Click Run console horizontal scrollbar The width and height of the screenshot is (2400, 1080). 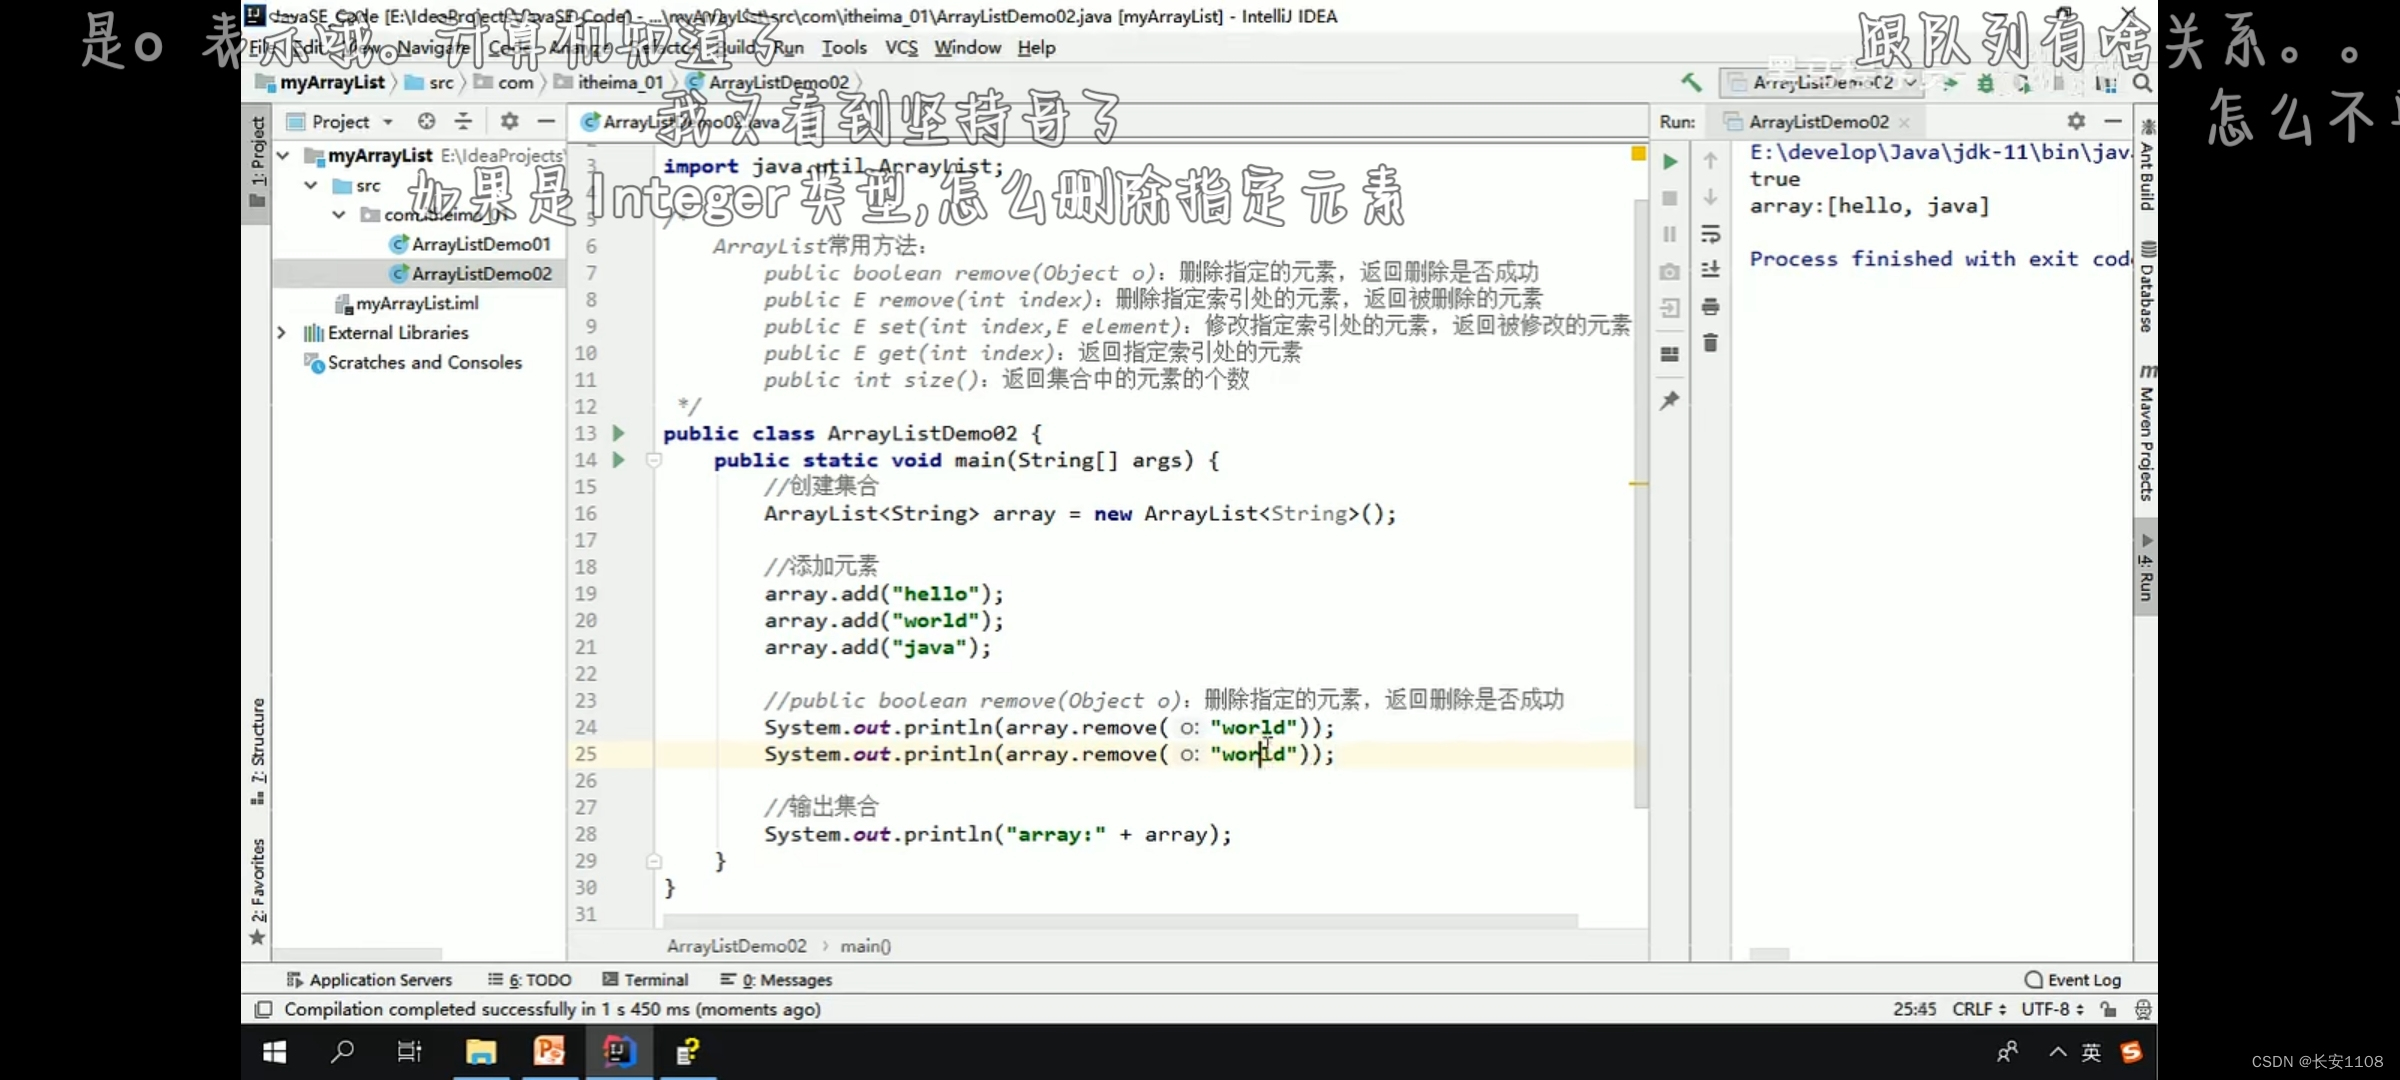coord(1769,955)
